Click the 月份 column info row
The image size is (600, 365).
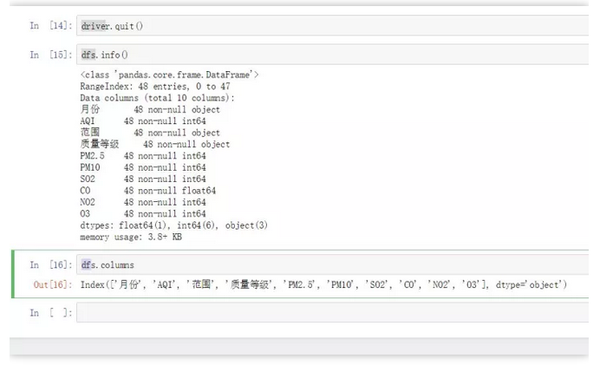(150, 109)
